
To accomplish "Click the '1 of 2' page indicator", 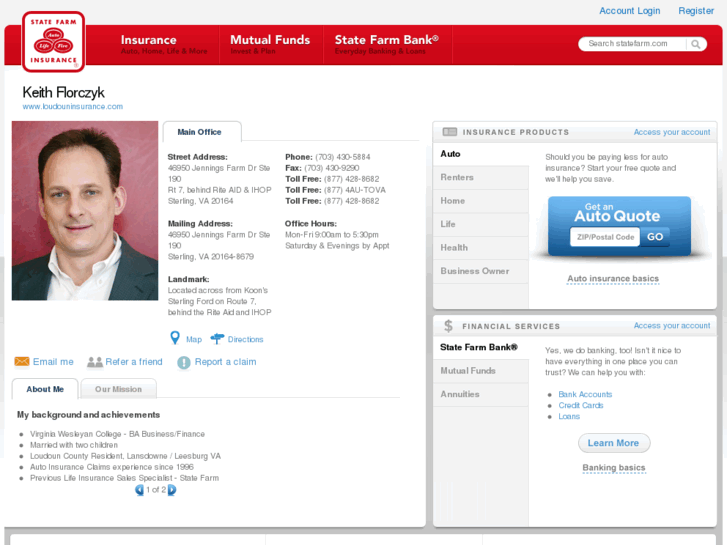I will tap(156, 490).
